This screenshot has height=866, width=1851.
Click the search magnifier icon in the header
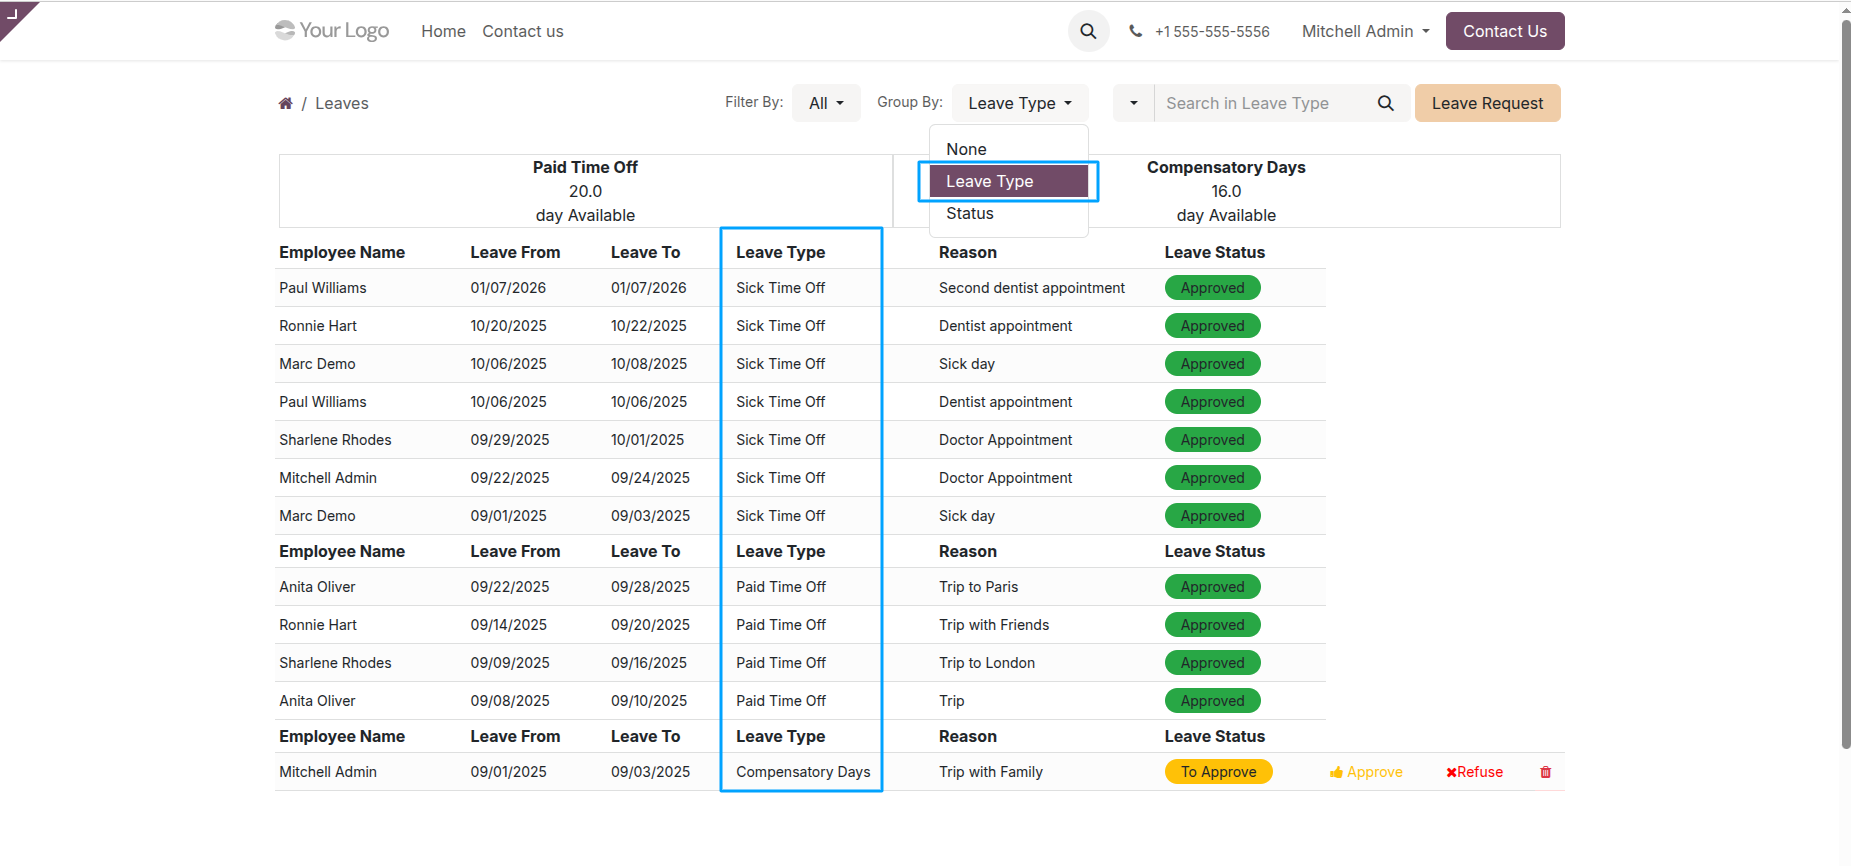click(x=1088, y=31)
